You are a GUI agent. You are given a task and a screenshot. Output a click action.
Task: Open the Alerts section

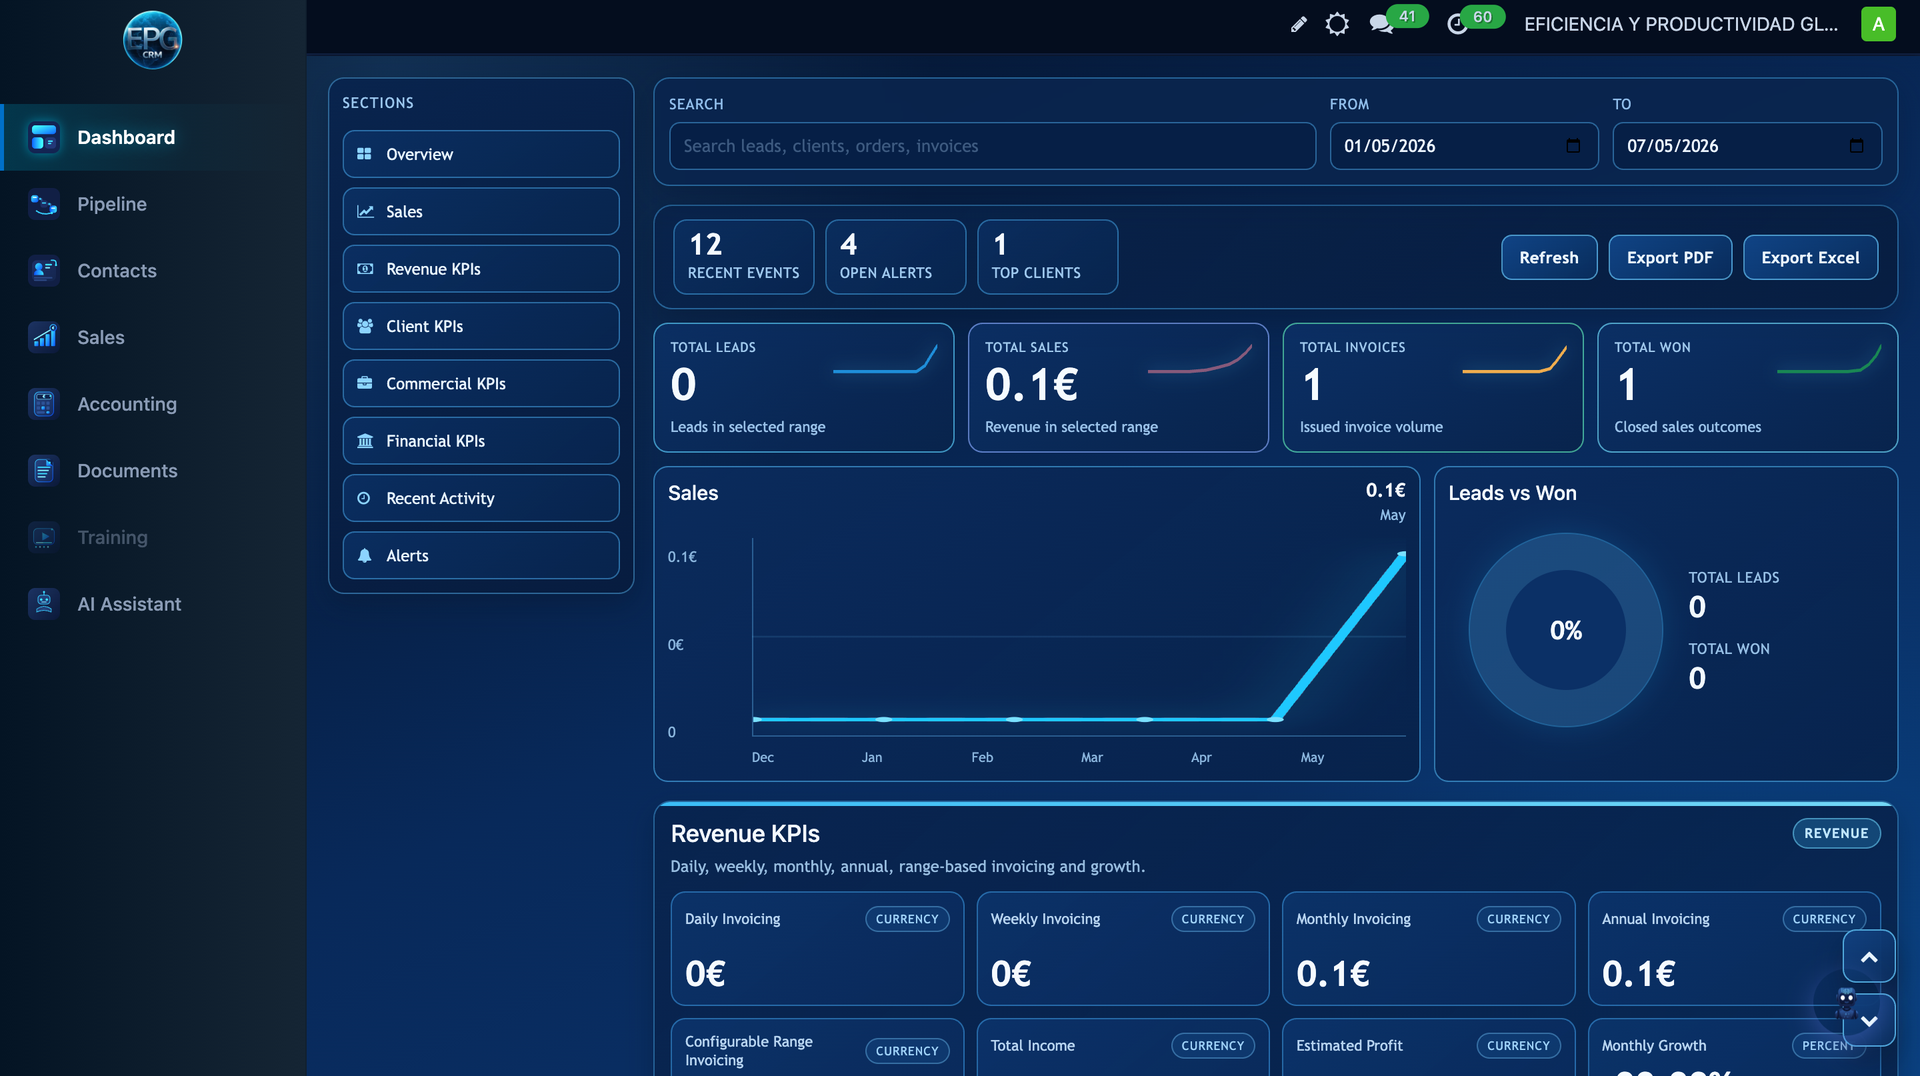tap(481, 555)
